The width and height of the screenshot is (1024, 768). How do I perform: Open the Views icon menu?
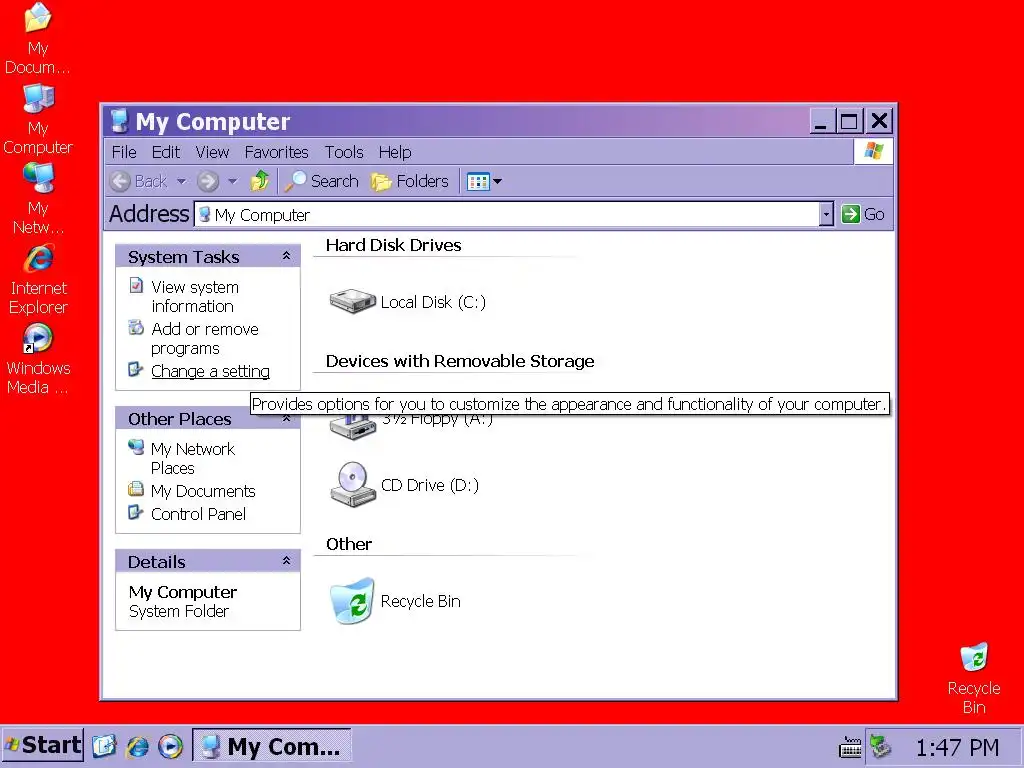tap(484, 182)
